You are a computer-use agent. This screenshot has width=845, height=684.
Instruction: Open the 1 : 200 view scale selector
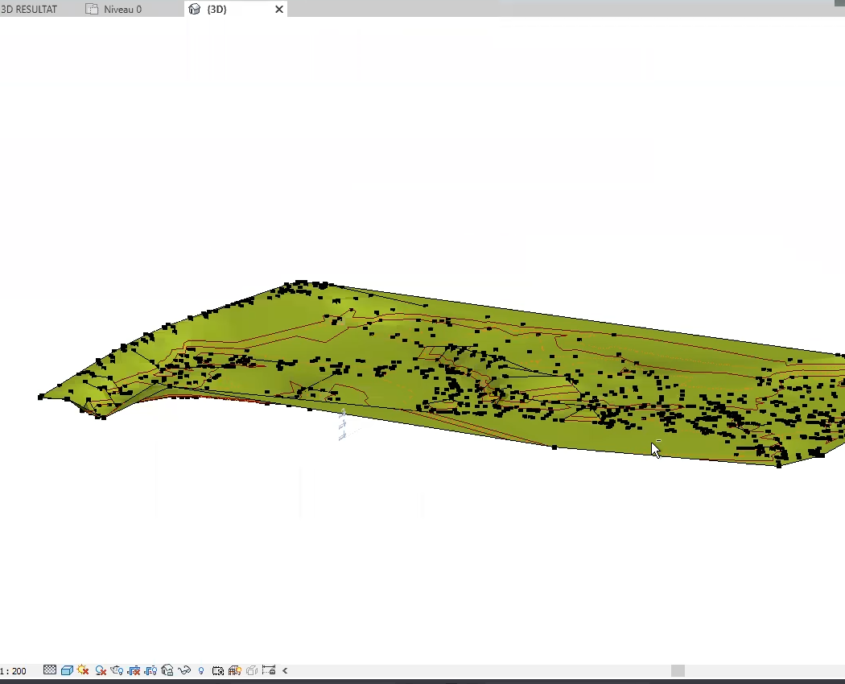pos(13,671)
